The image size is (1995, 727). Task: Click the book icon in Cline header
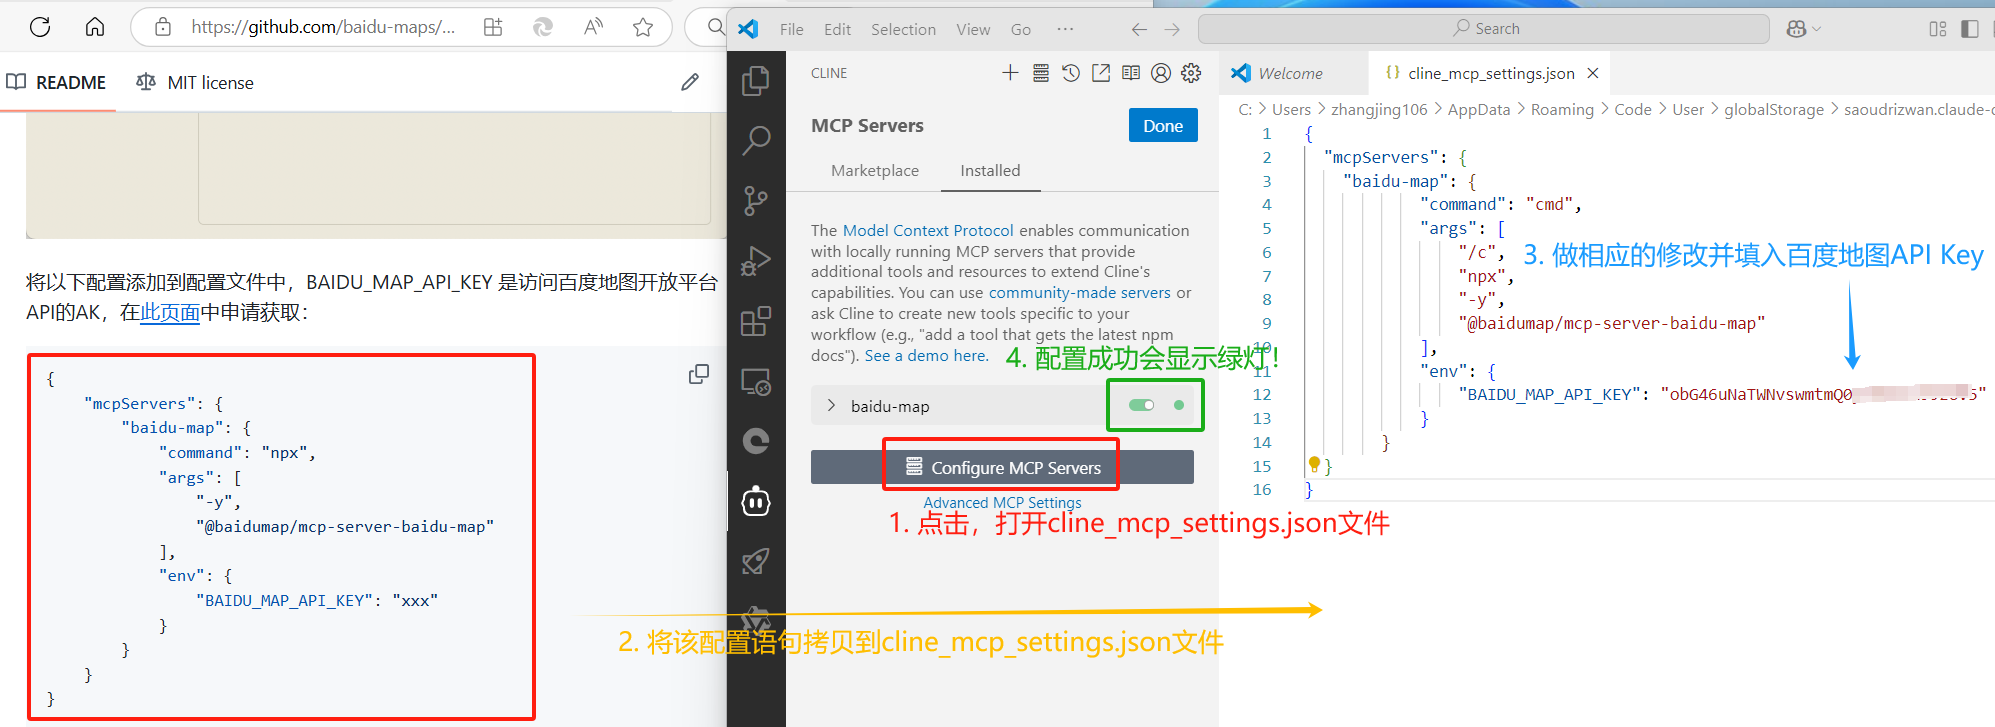pyautogui.click(x=1131, y=72)
